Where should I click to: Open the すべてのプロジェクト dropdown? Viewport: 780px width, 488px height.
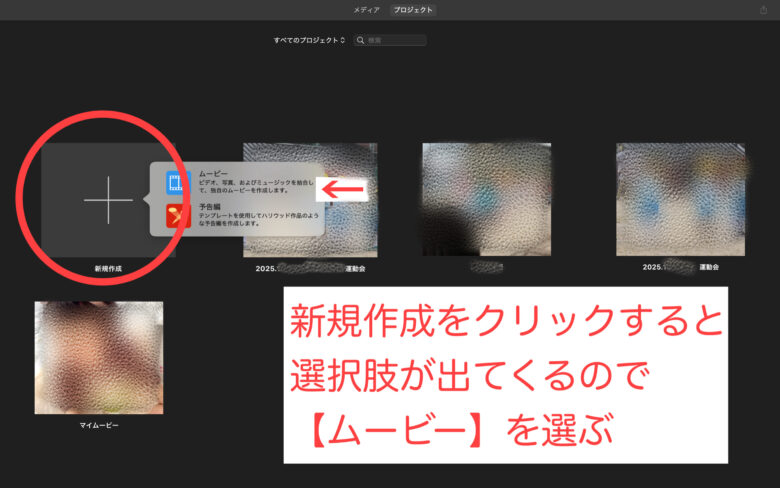pyautogui.click(x=309, y=40)
